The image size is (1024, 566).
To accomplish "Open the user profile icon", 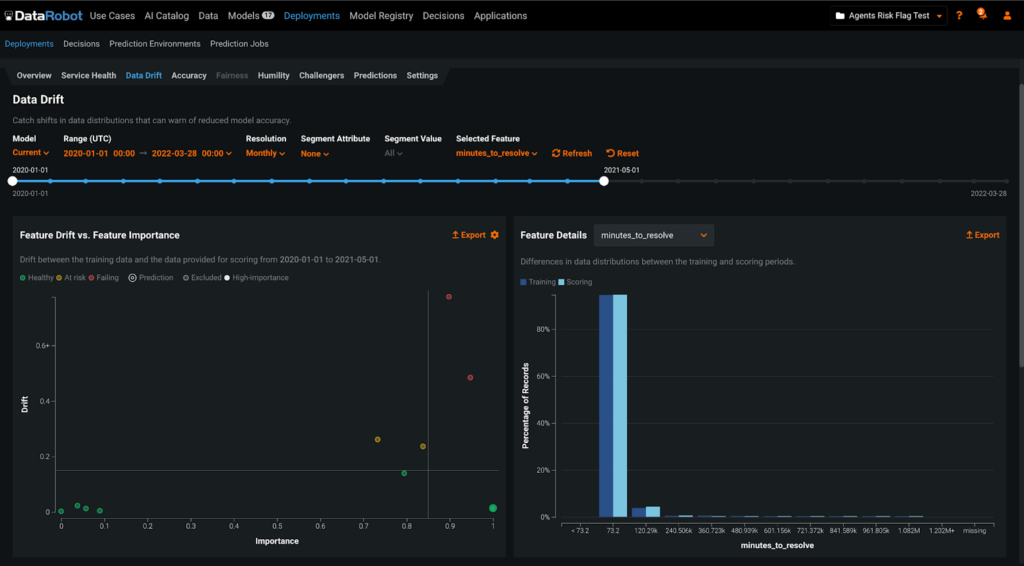I will pos(1007,16).
